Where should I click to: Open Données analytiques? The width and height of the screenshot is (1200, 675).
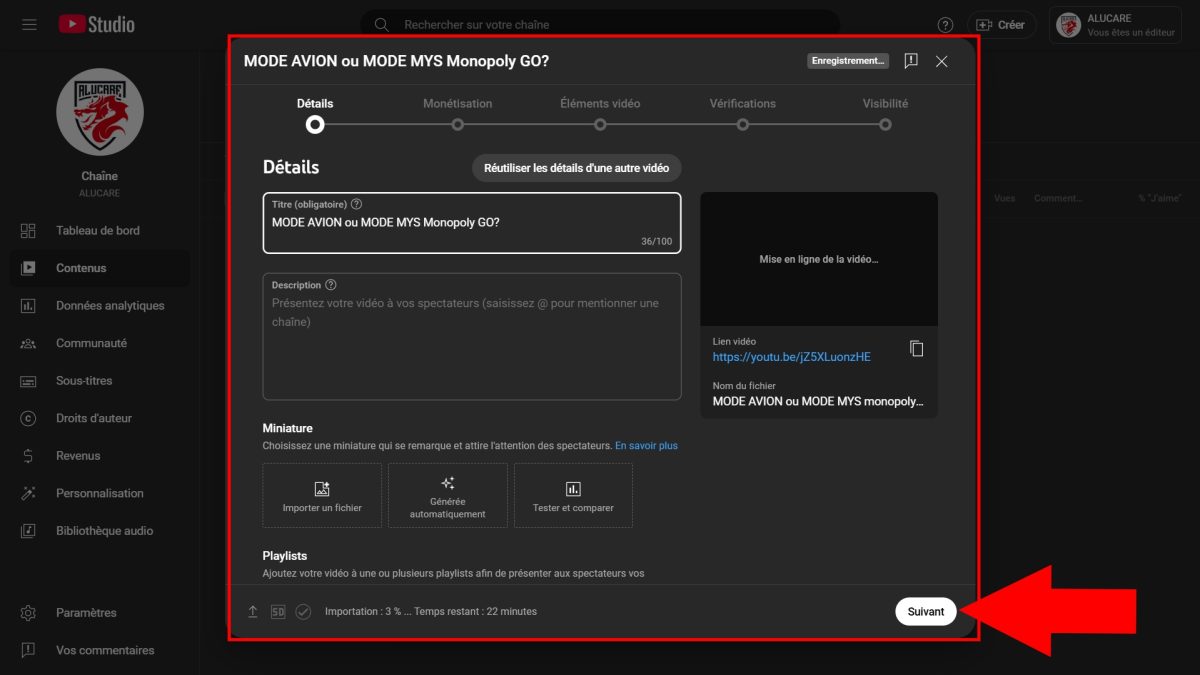click(110, 305)
